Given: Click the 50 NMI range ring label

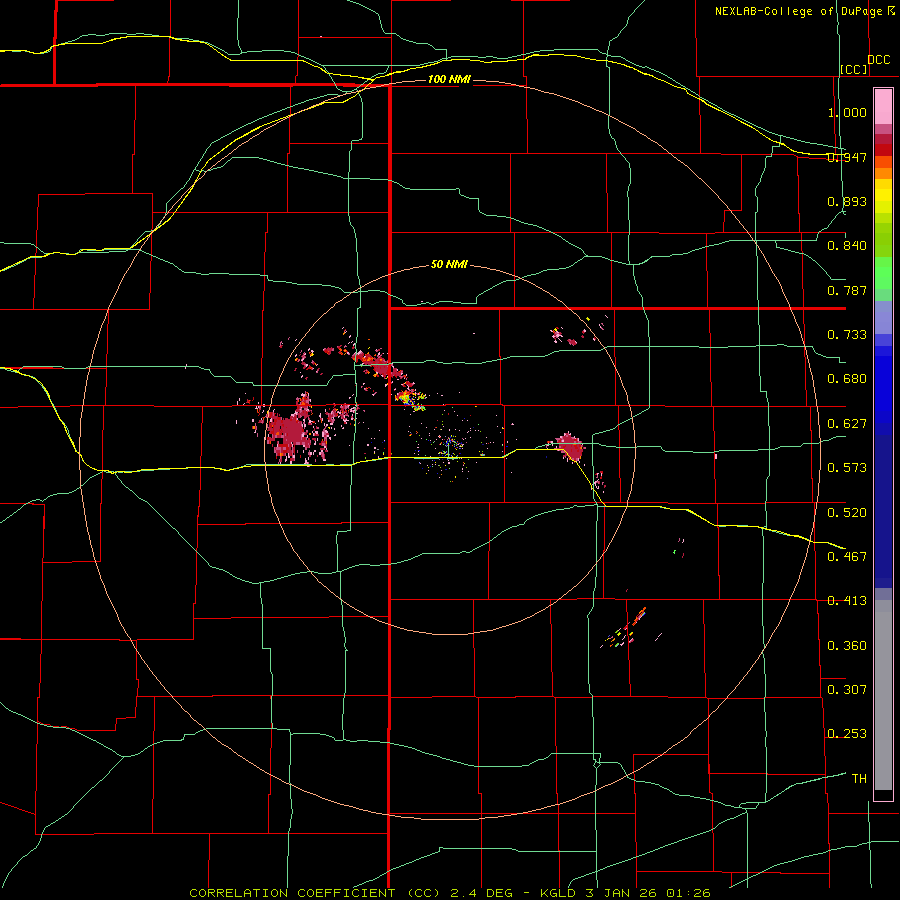Looking at the screenshot, I should click(449, 265).
